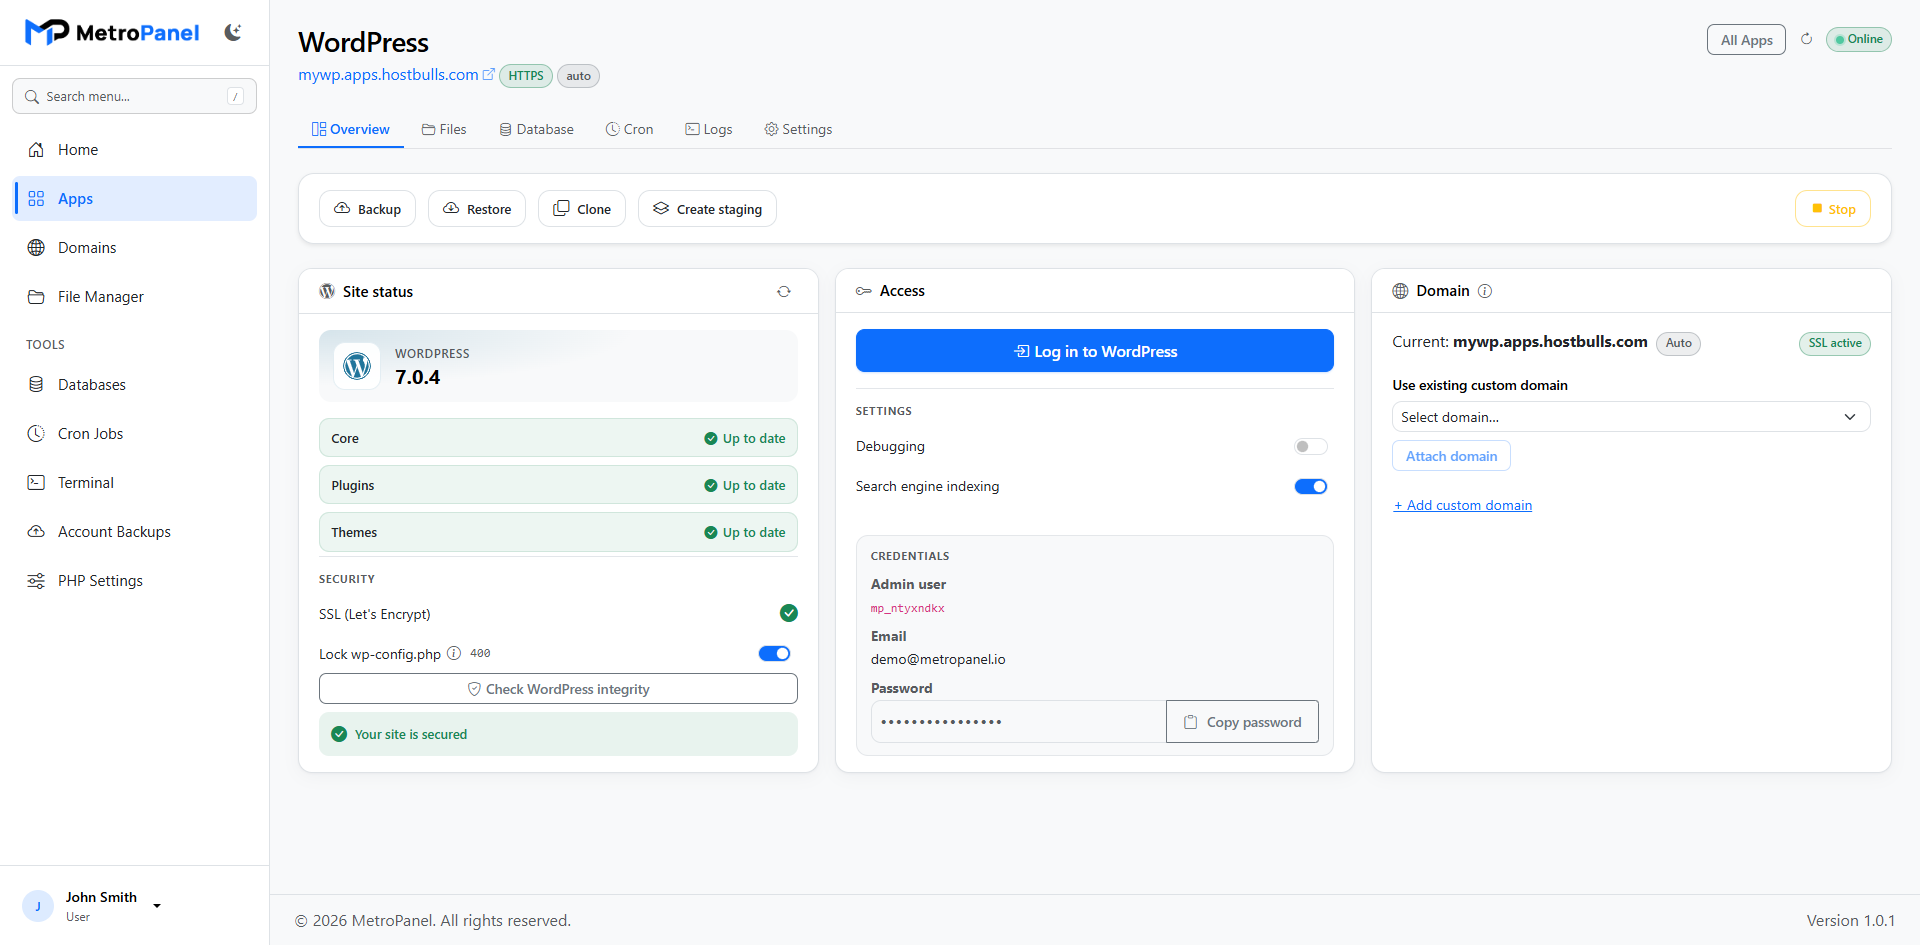Click Add custom domain link

tap(1463, 505)
